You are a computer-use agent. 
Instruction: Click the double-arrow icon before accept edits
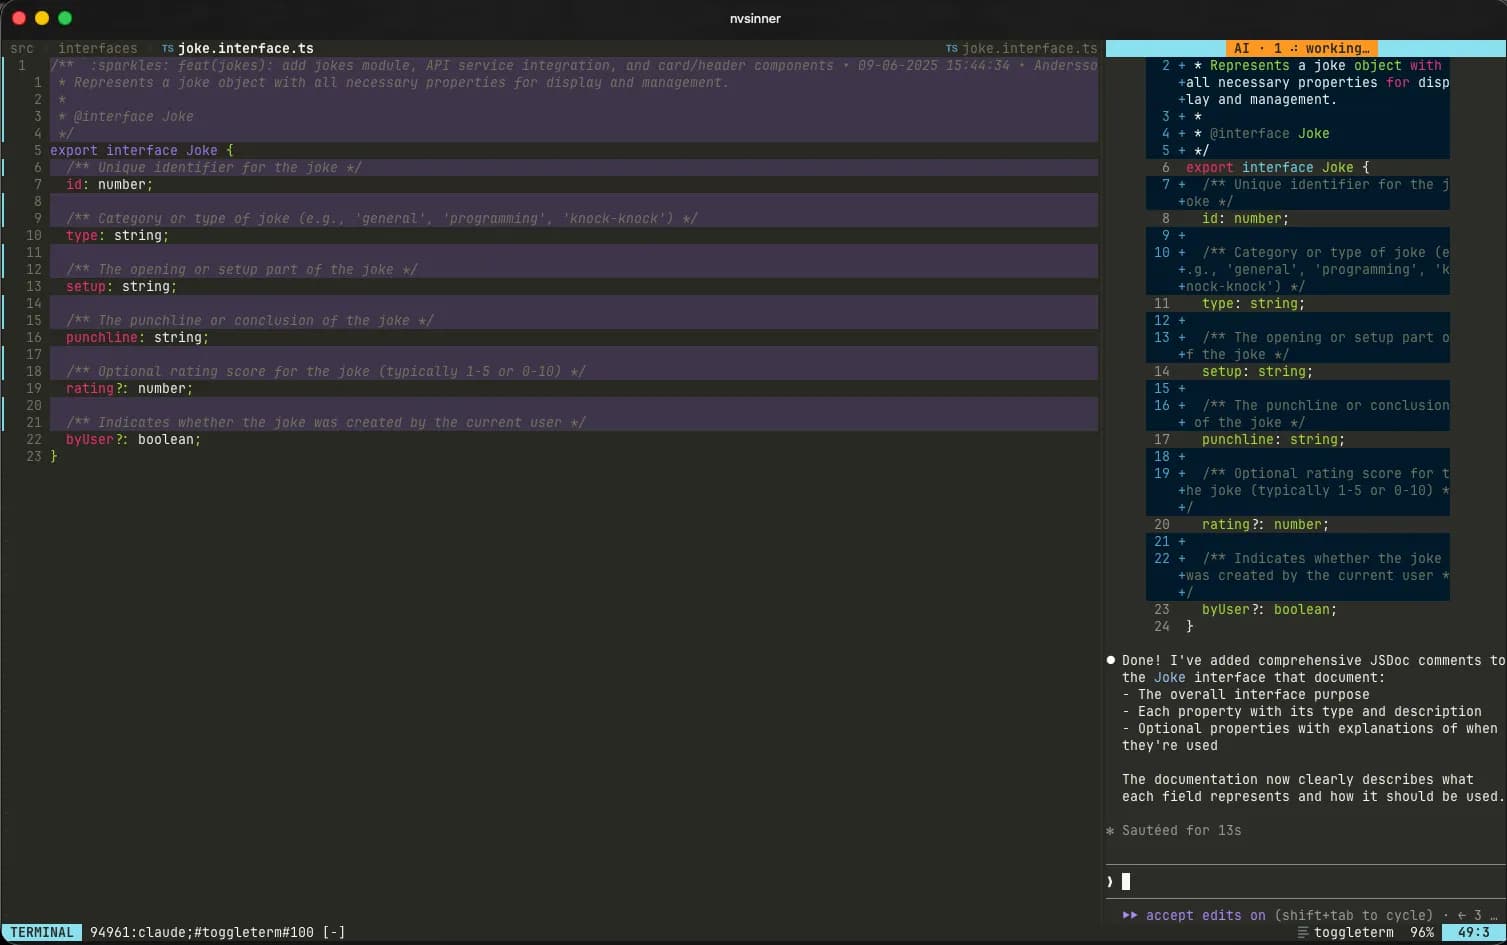pyautogui.click(x=1130, y=915)
